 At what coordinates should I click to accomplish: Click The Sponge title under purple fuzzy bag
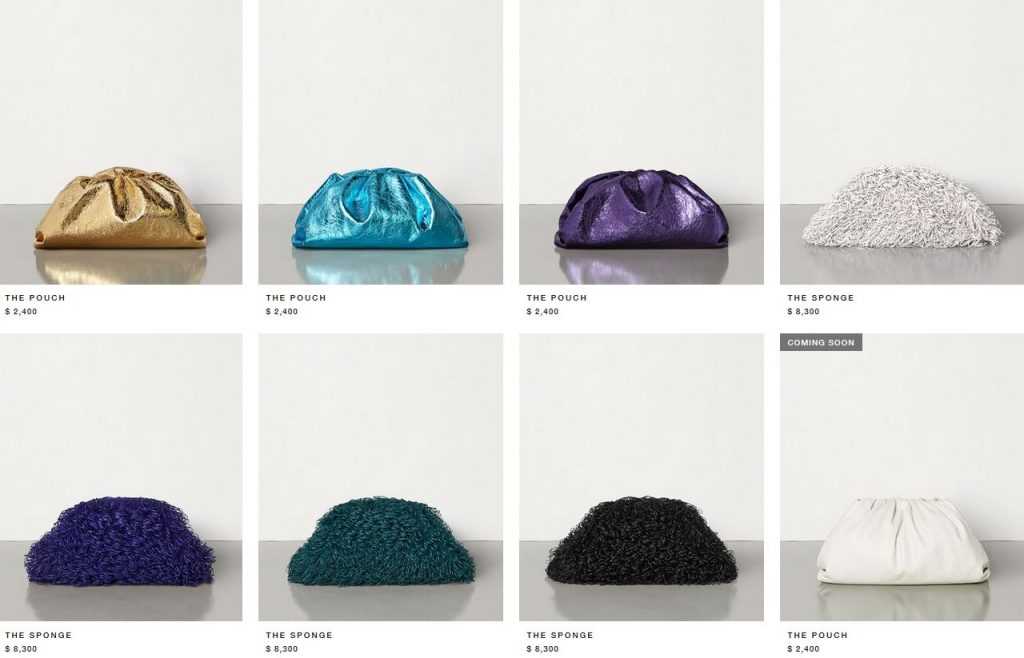click(39, 635)
